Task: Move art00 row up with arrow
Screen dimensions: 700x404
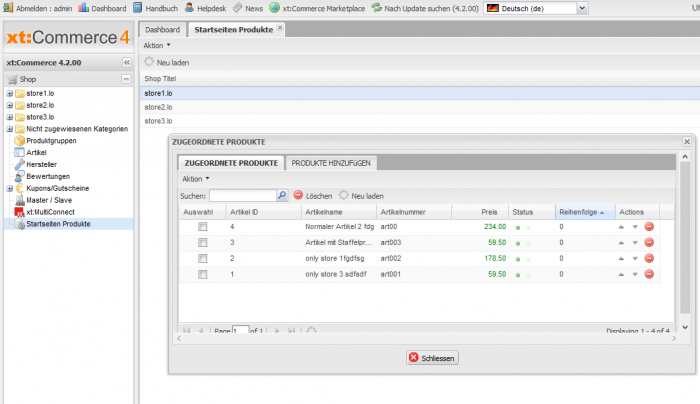Action: click(621, 227)
